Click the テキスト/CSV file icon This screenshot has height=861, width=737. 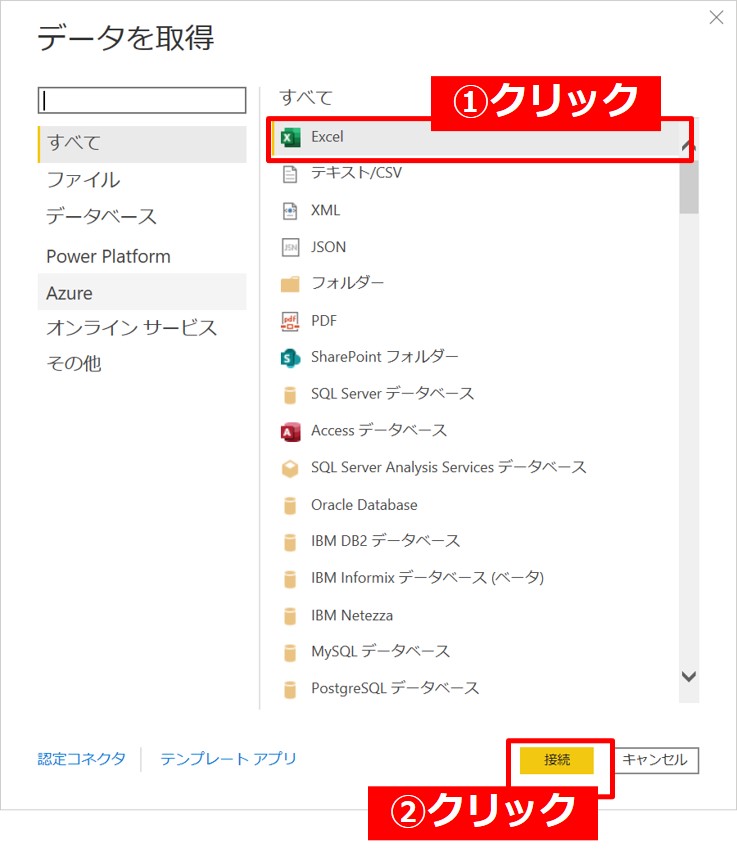(x=290, y=174)
